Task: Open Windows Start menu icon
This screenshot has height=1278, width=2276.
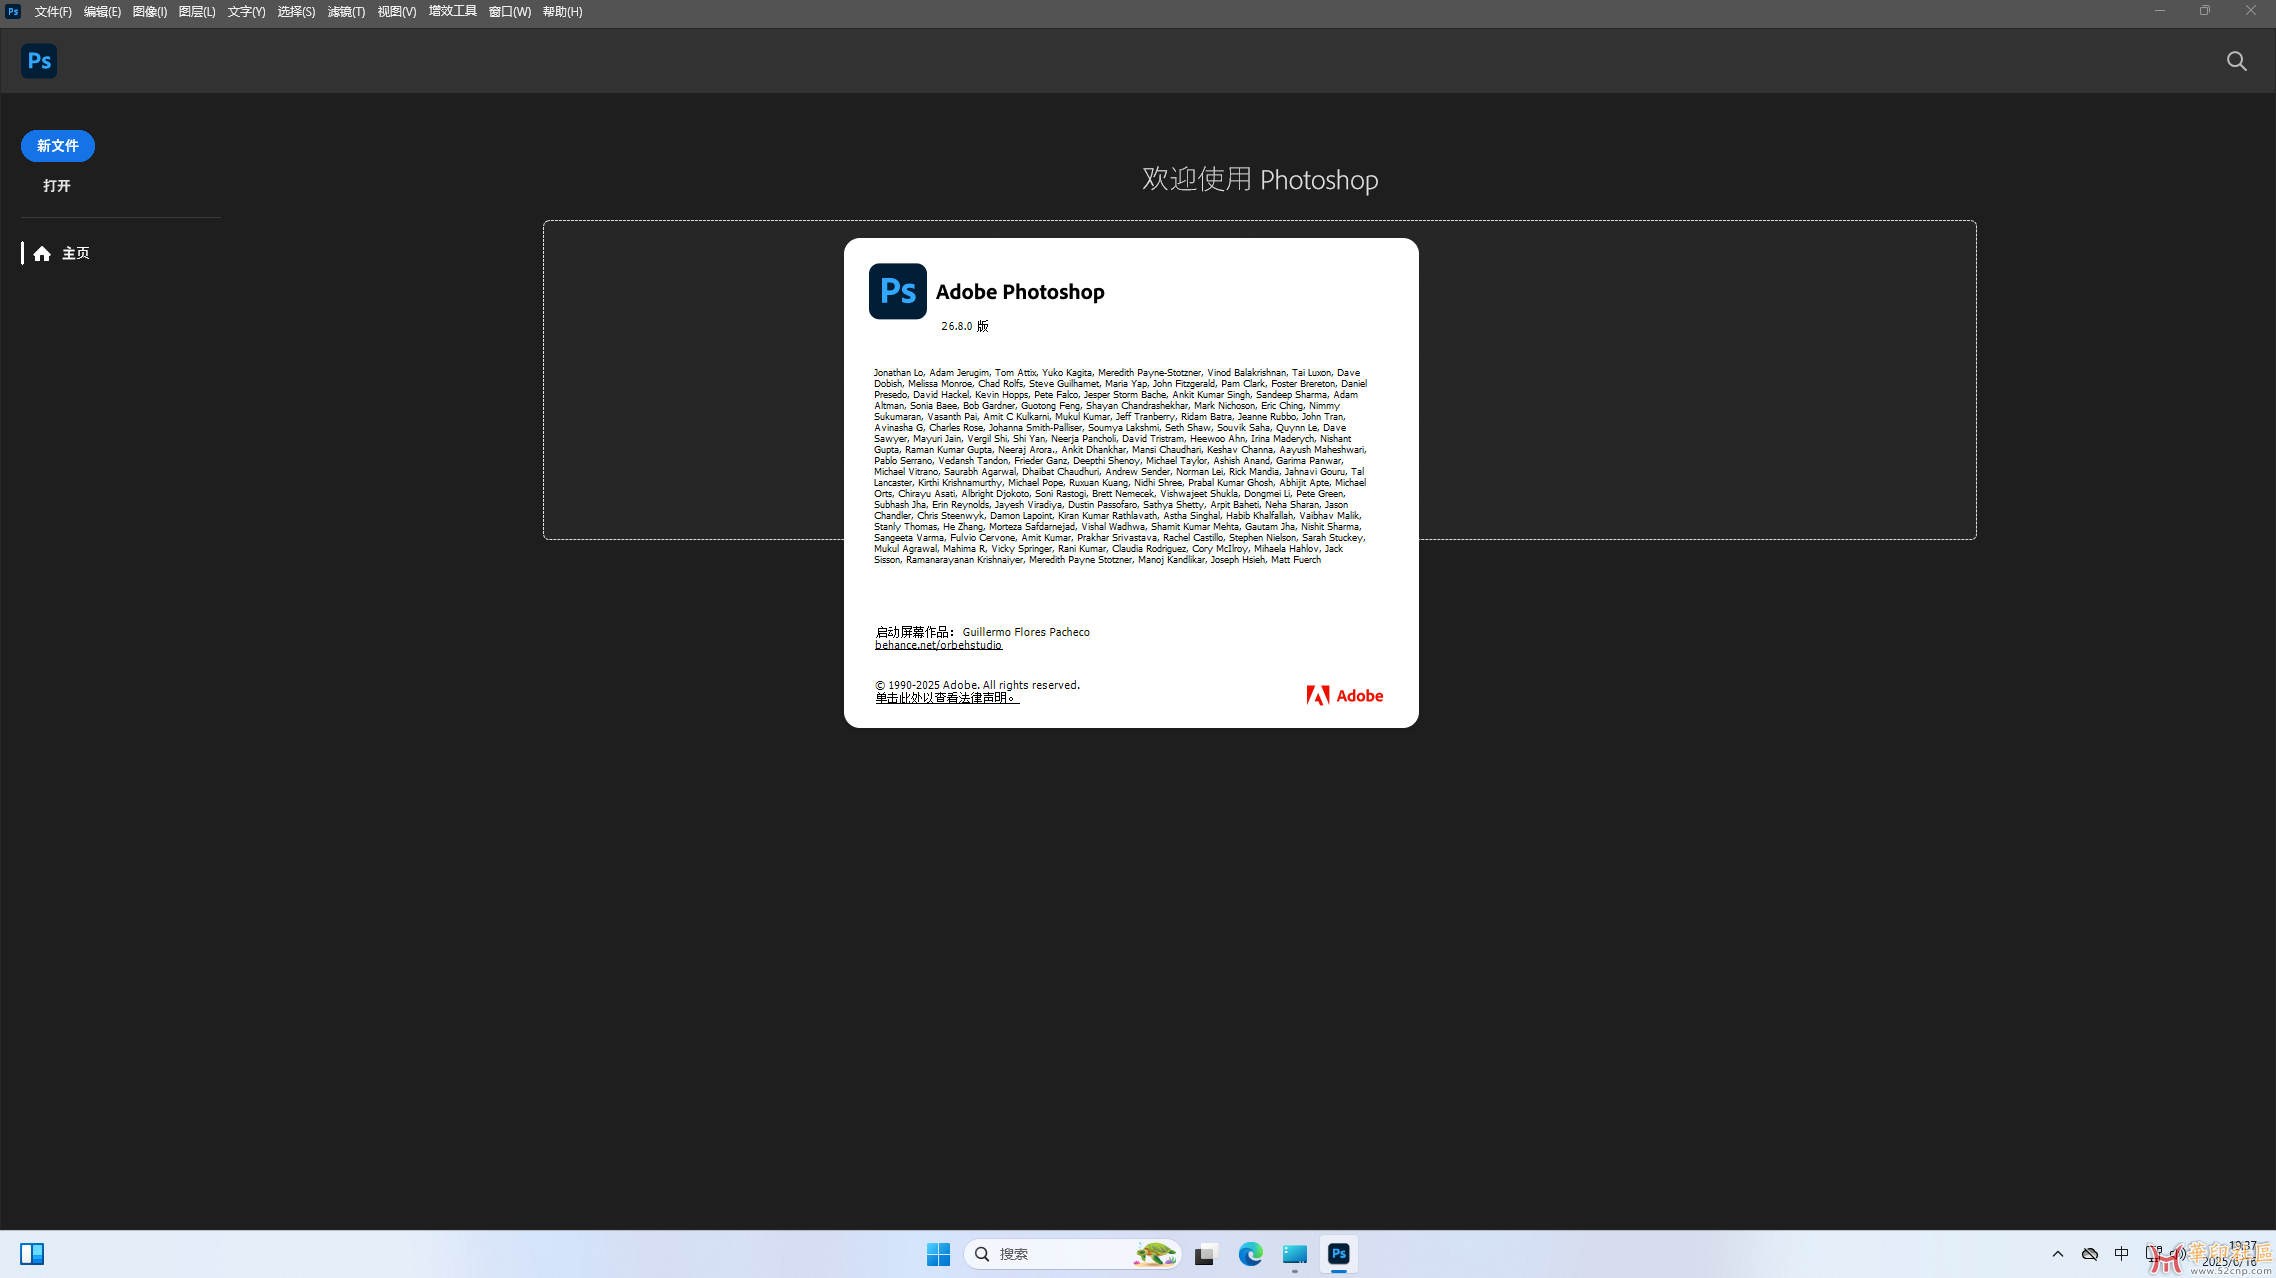Action: coord(938,1254)
